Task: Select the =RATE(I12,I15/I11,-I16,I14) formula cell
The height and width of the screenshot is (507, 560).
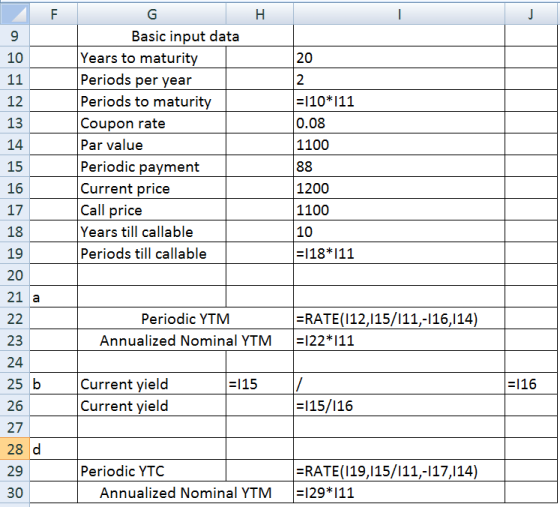Action: tap(399, 318)
